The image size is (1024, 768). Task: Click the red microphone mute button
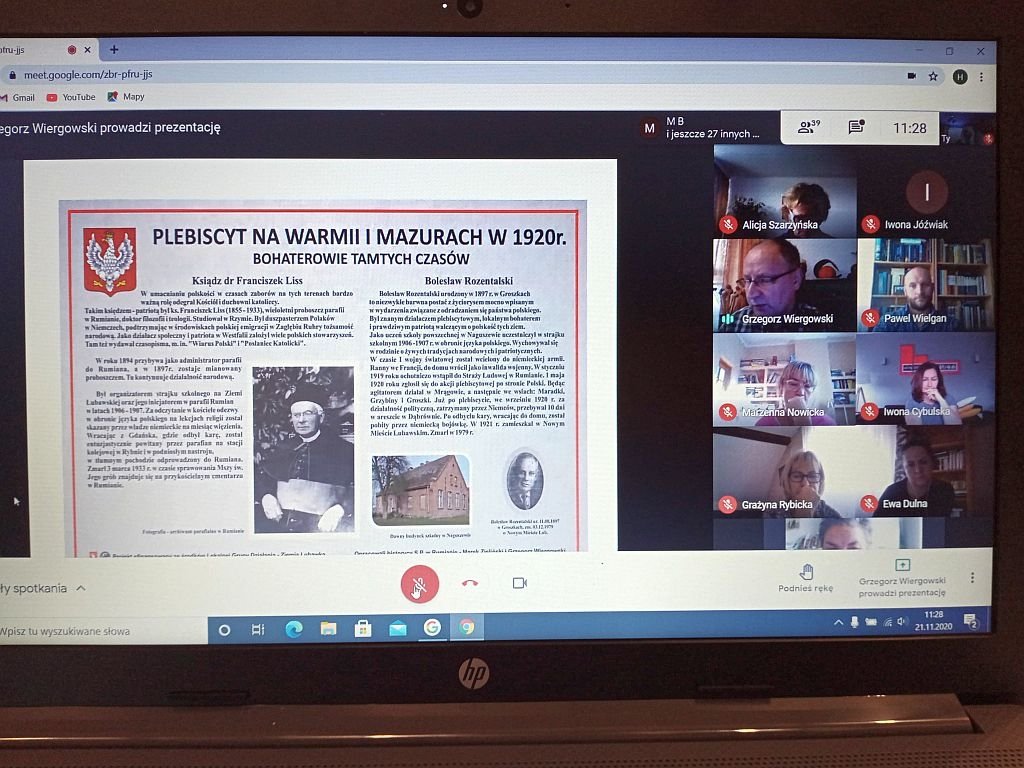point(419,584)
